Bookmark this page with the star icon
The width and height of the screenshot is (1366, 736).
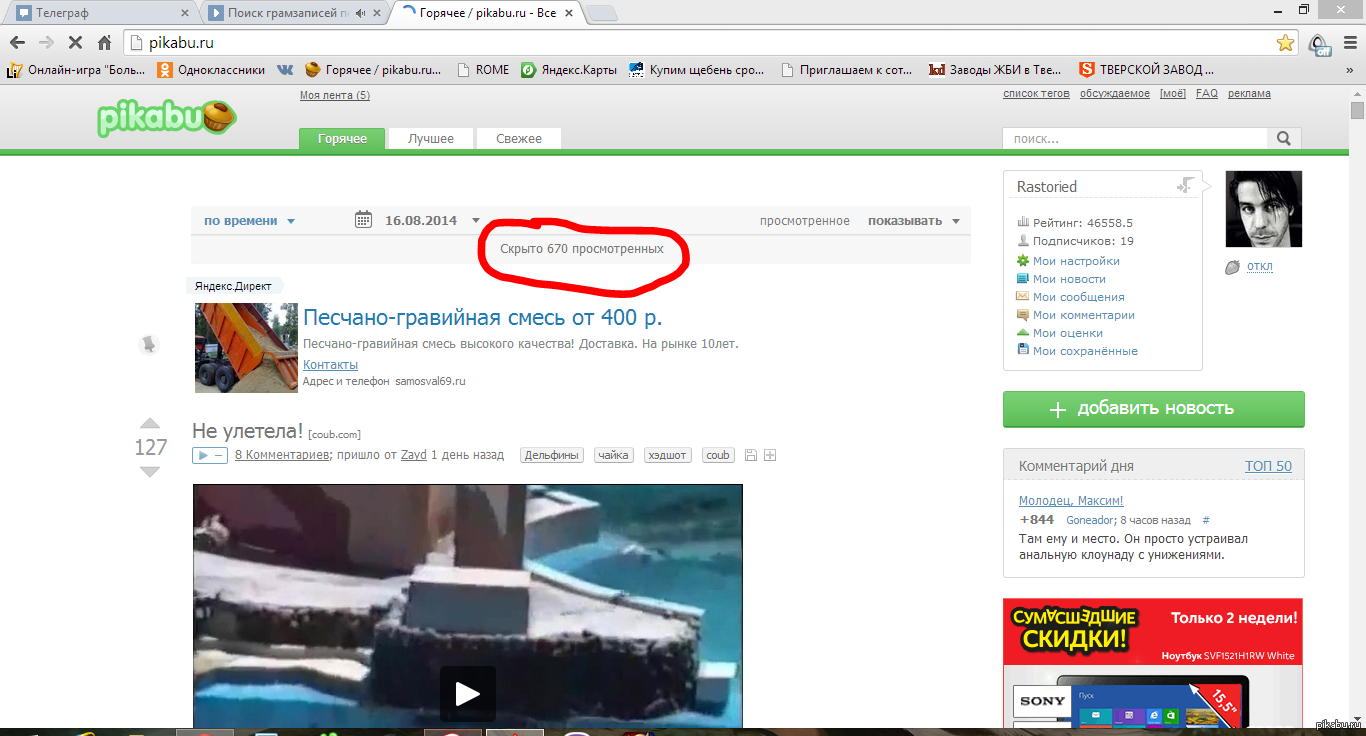click(x=1285, y=43)
